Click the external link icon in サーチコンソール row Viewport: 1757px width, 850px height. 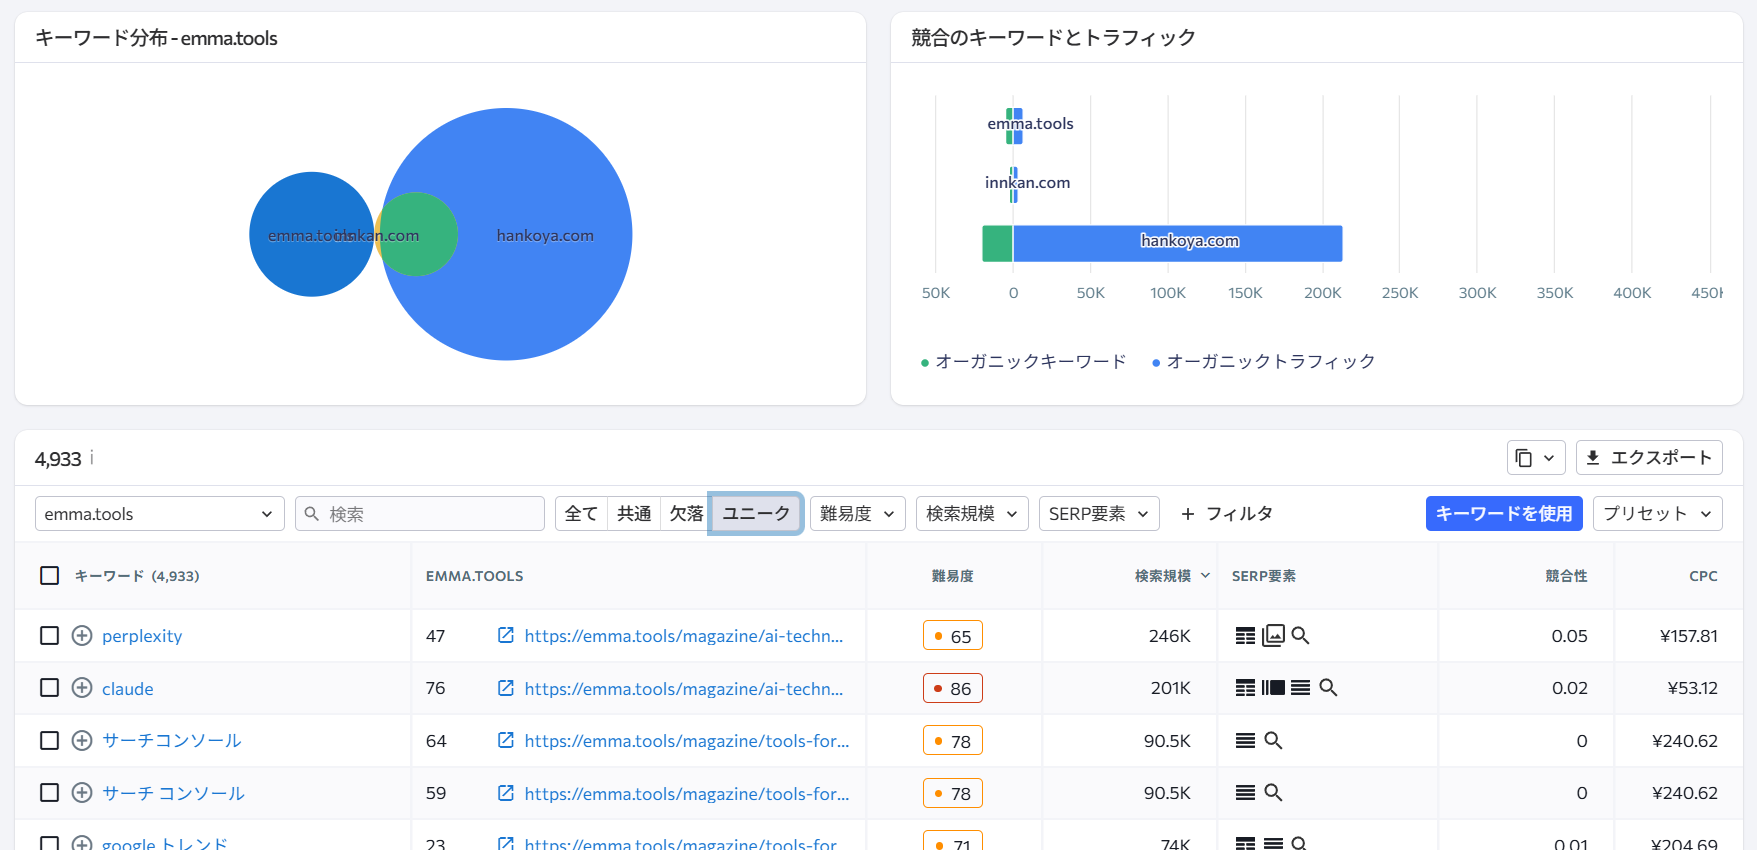coord(506,741)
